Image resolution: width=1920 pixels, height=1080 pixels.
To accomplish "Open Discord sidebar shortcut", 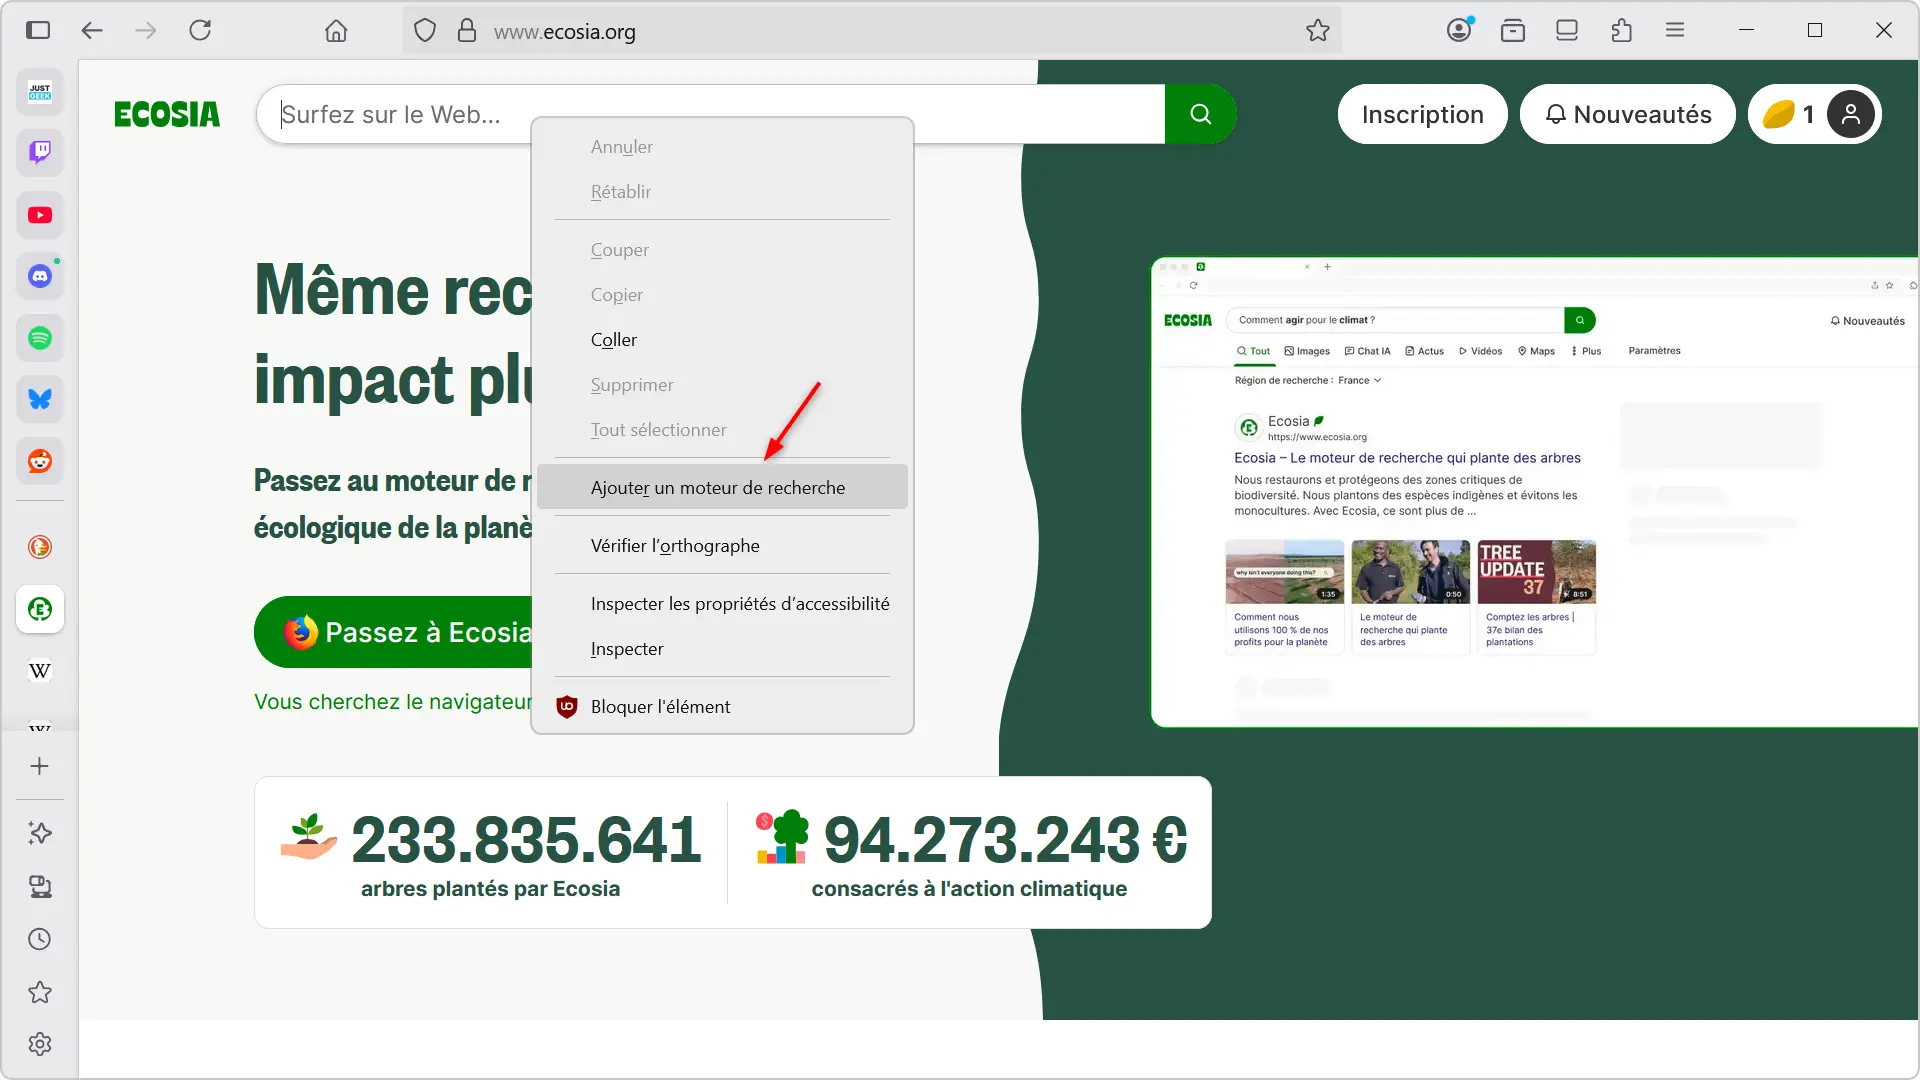I will (x=40, y=276).
